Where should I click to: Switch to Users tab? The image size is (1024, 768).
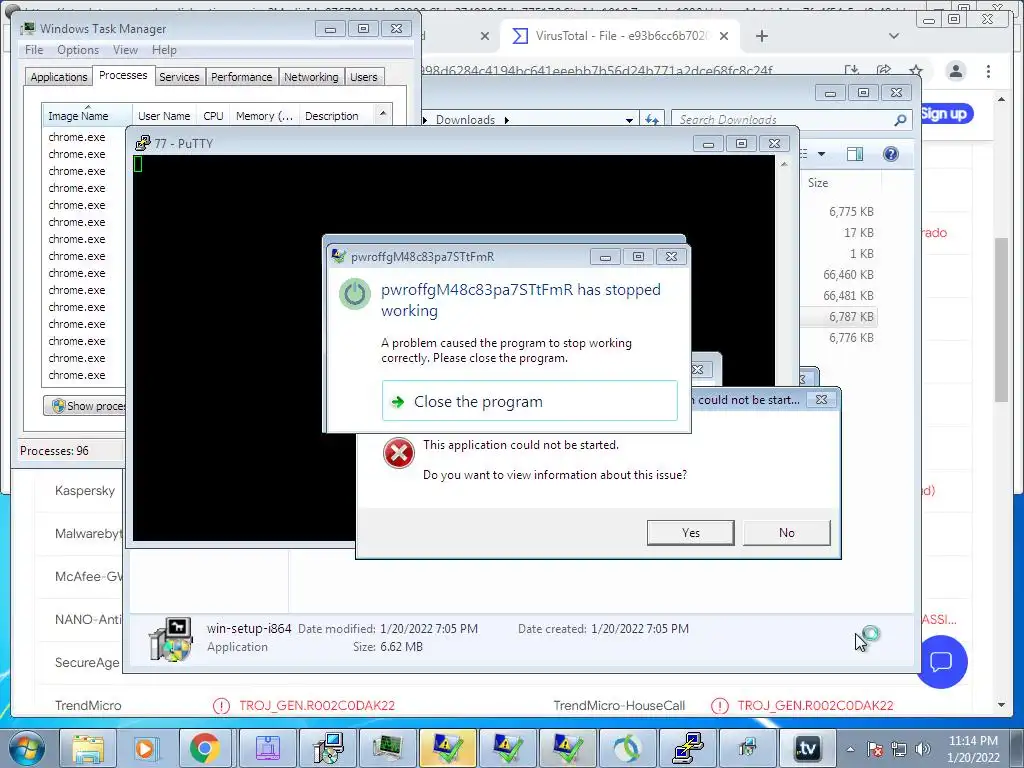click(363, 77)
